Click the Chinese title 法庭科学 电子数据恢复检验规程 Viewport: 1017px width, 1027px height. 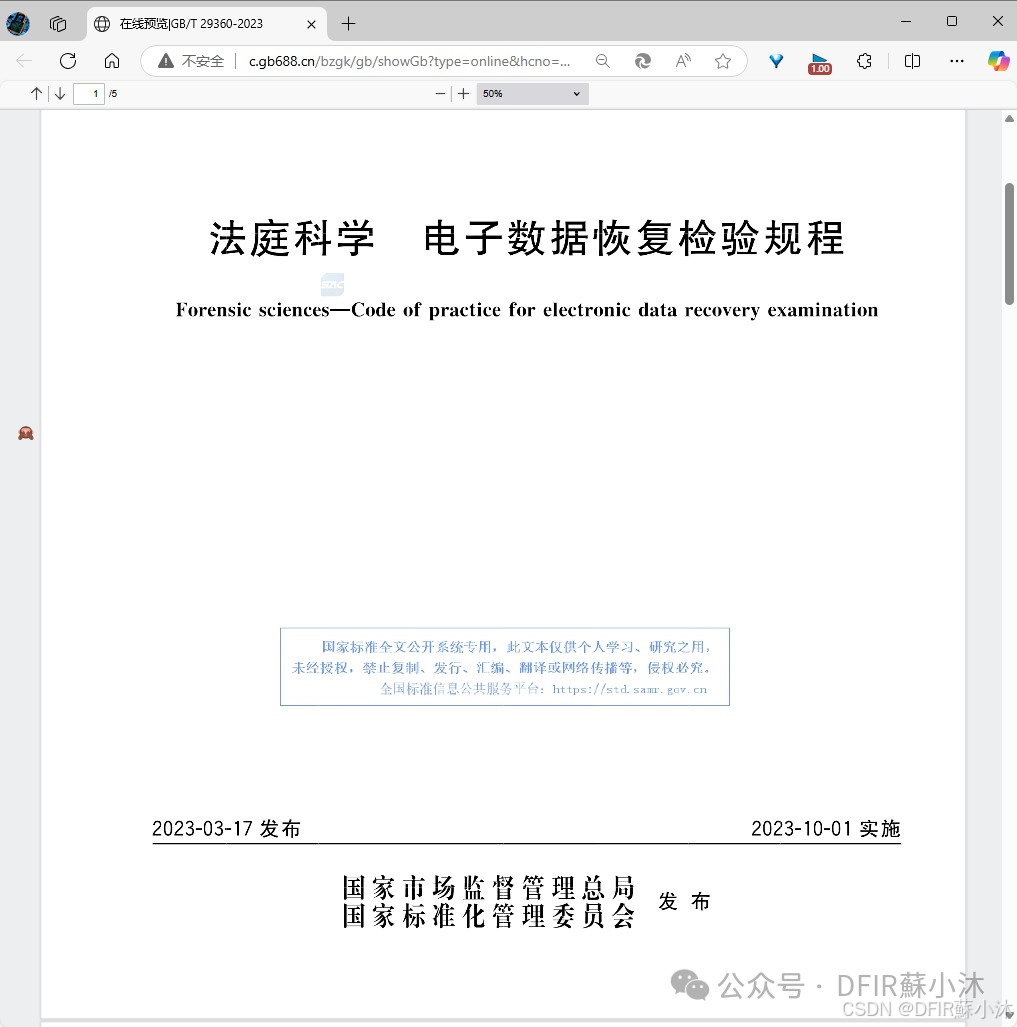(527, 238)
